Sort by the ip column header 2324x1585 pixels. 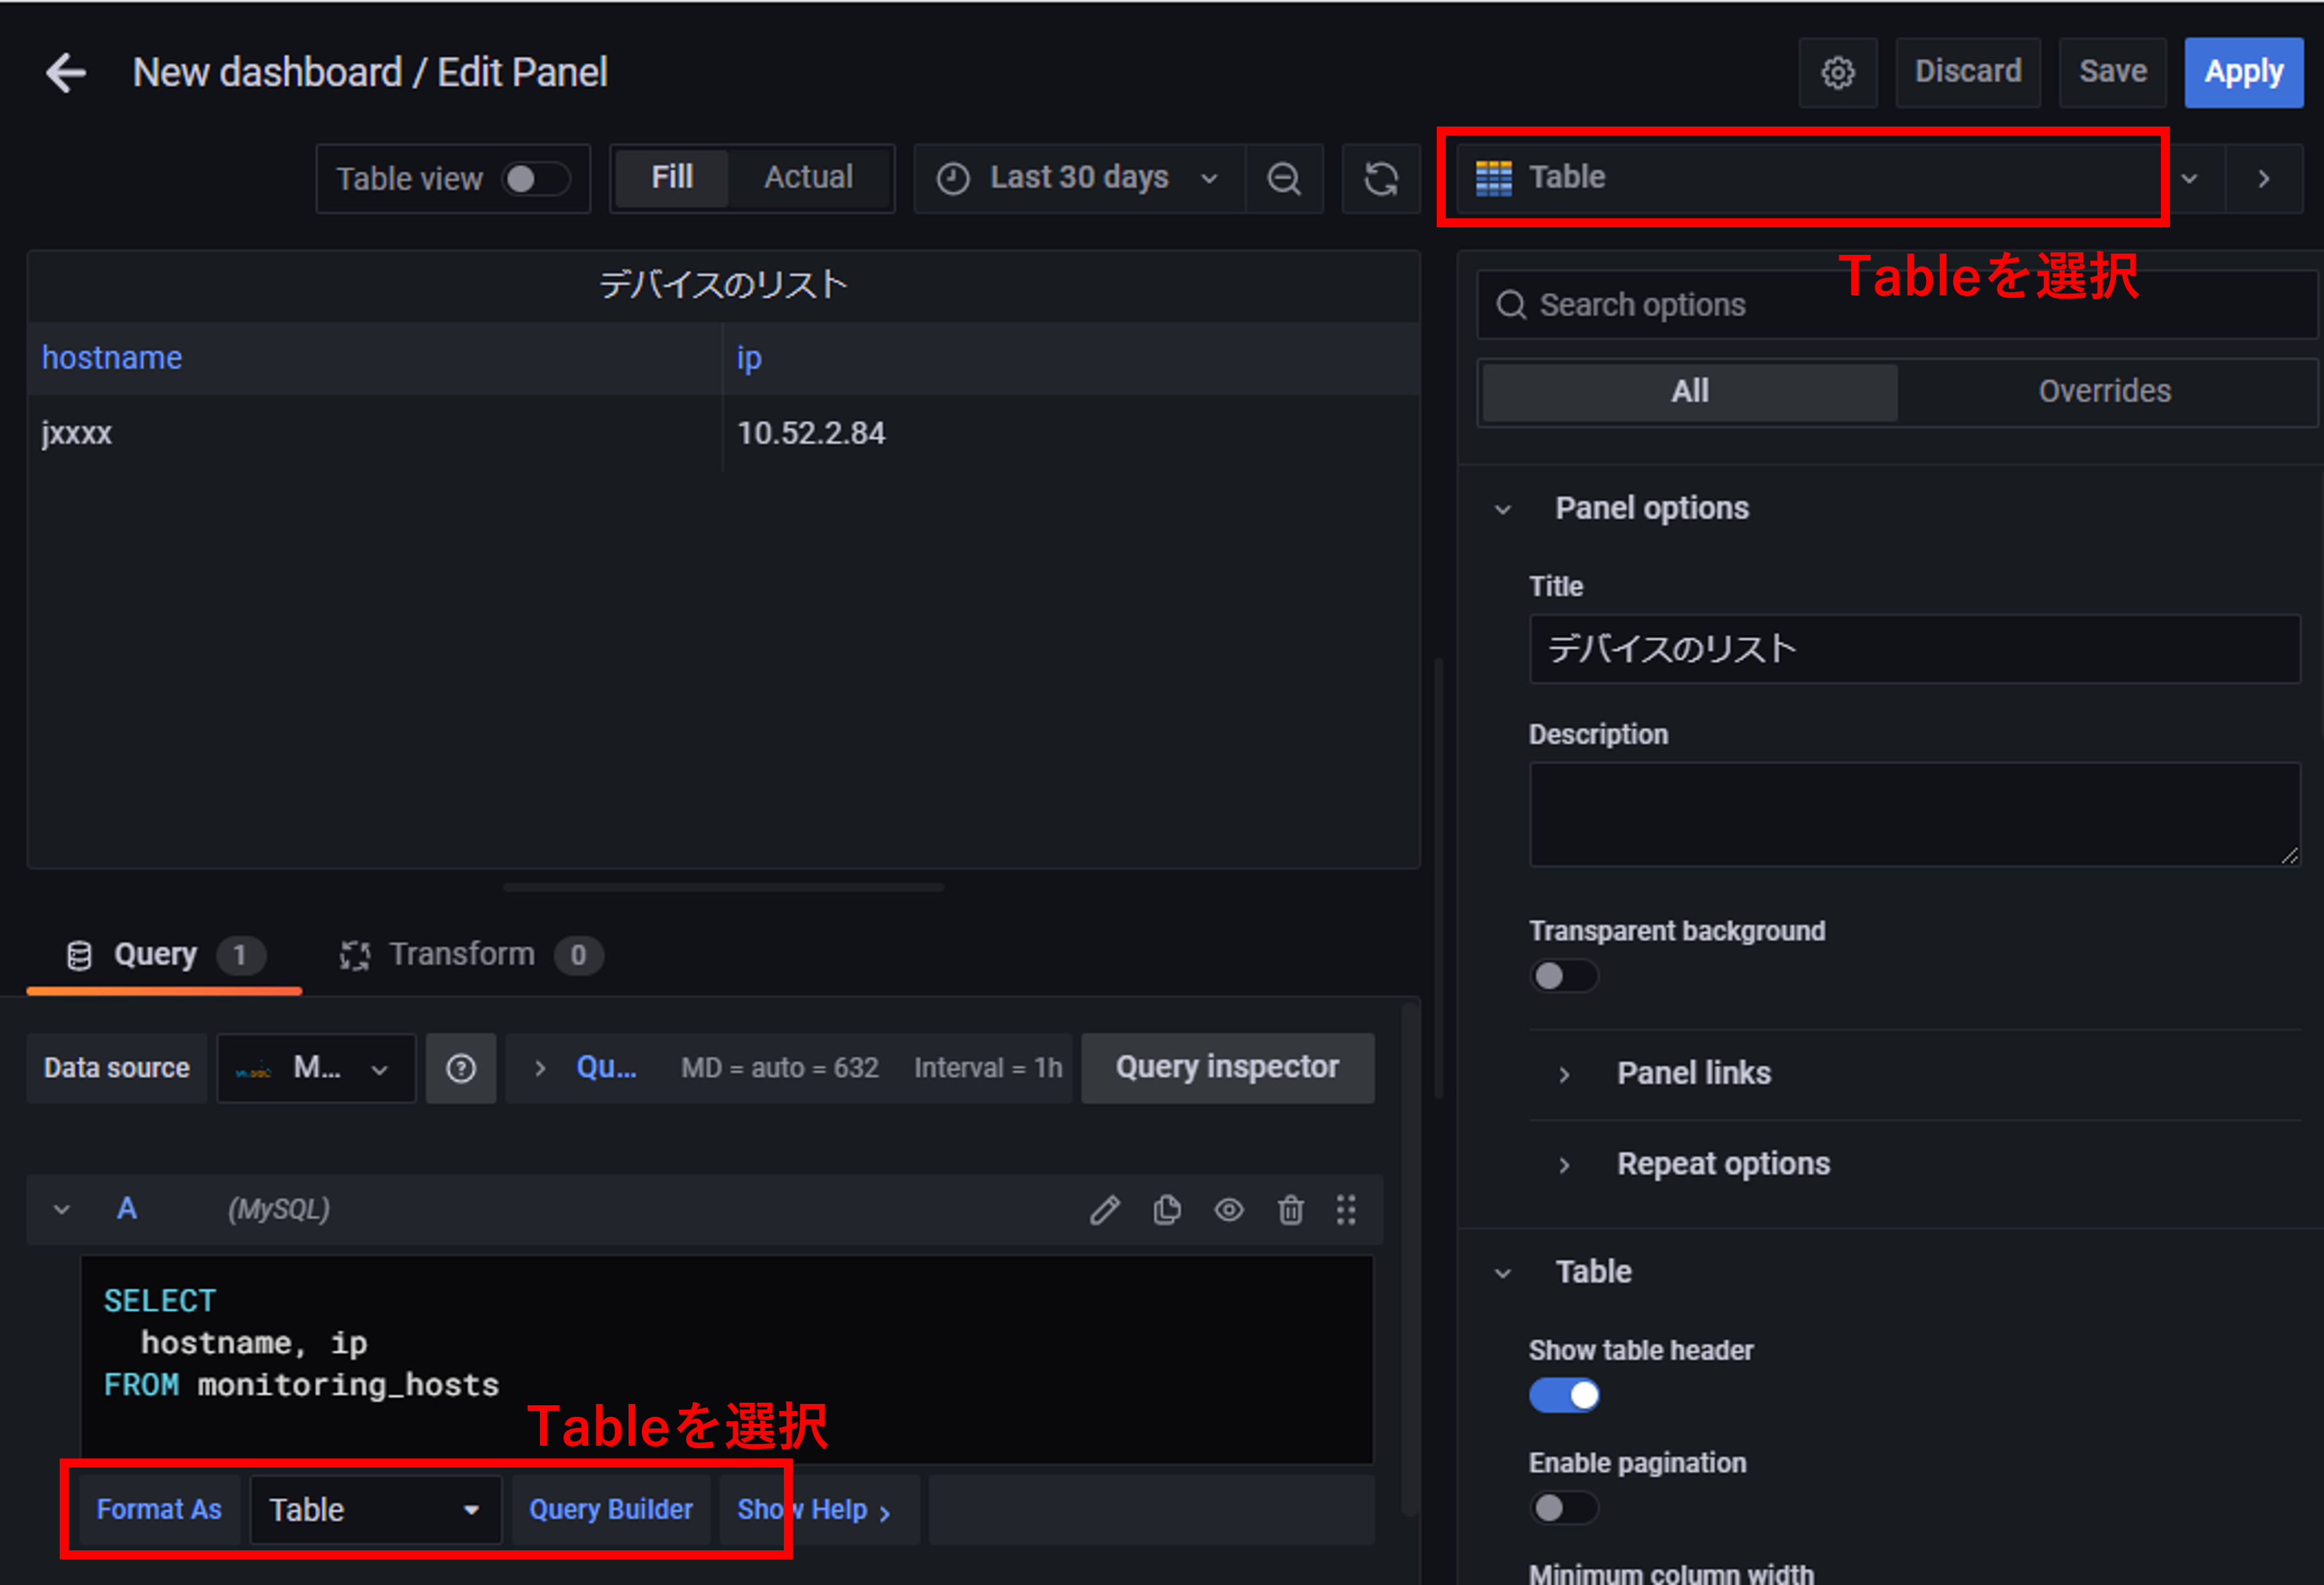tap(749, 358)
